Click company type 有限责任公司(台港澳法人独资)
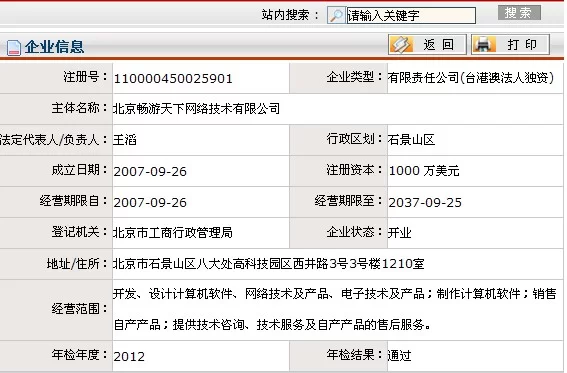Screen dimensions: 567x373 pyautogui.click(x=471, y=77)
